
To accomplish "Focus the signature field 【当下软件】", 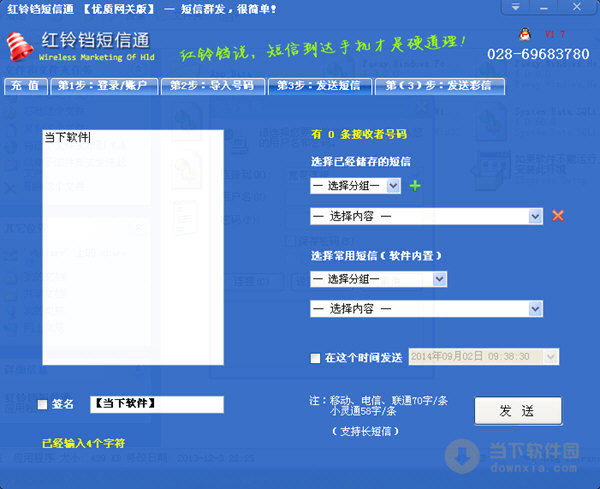I will point(157,404).
